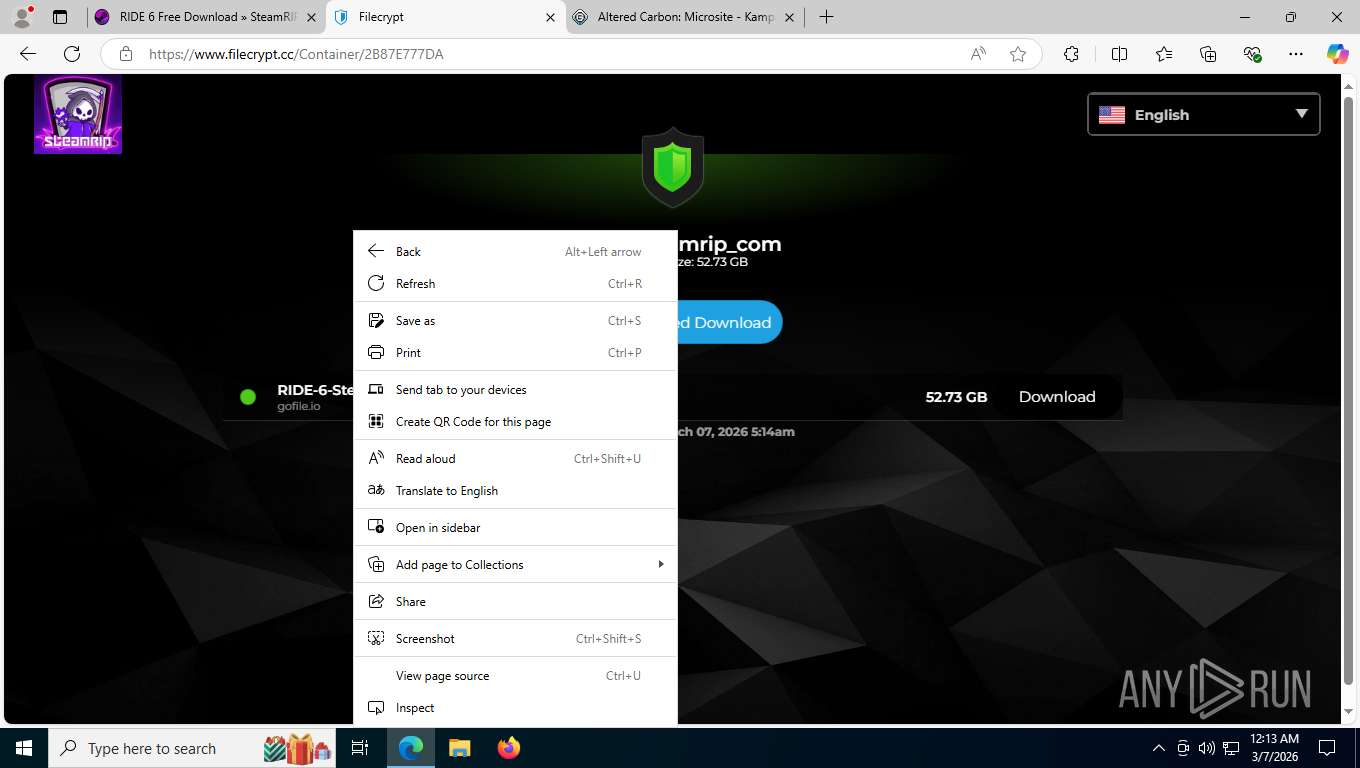Click the SteamRip logo
Viewport: 1360px width, 768px height.
coord(78,114)
